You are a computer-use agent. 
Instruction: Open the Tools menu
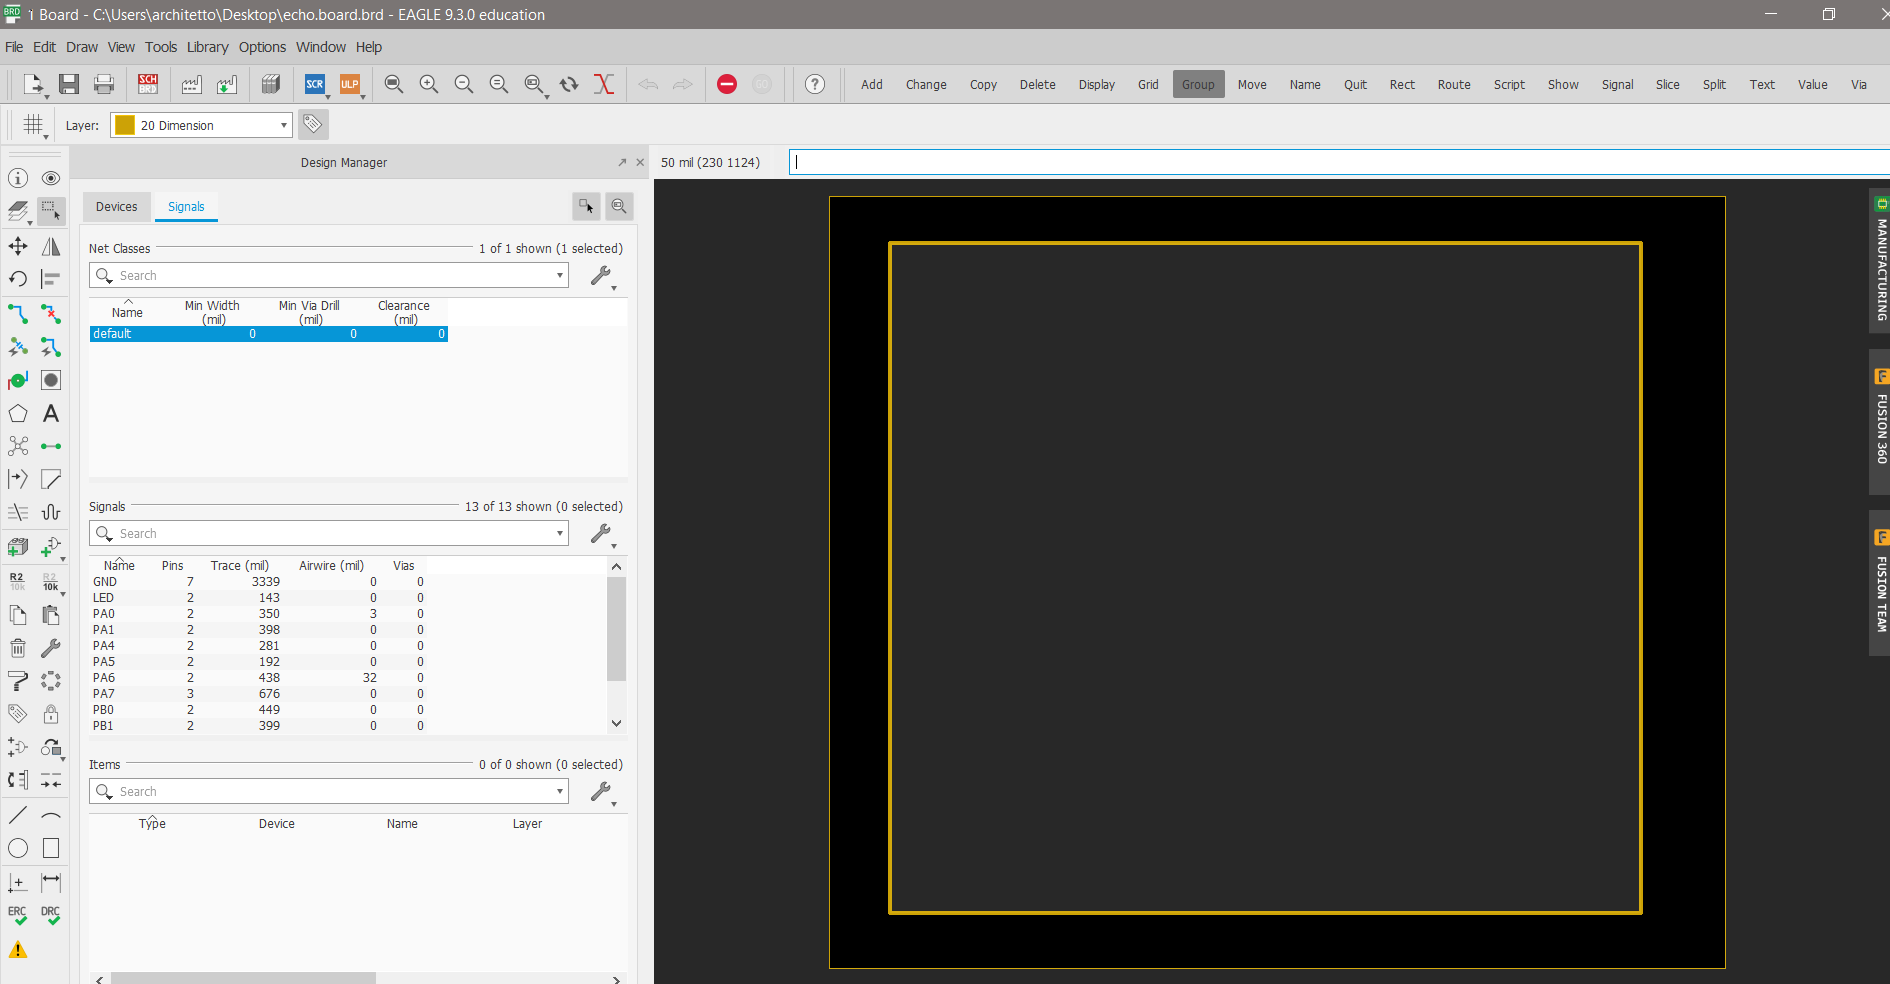click(161, 47)
